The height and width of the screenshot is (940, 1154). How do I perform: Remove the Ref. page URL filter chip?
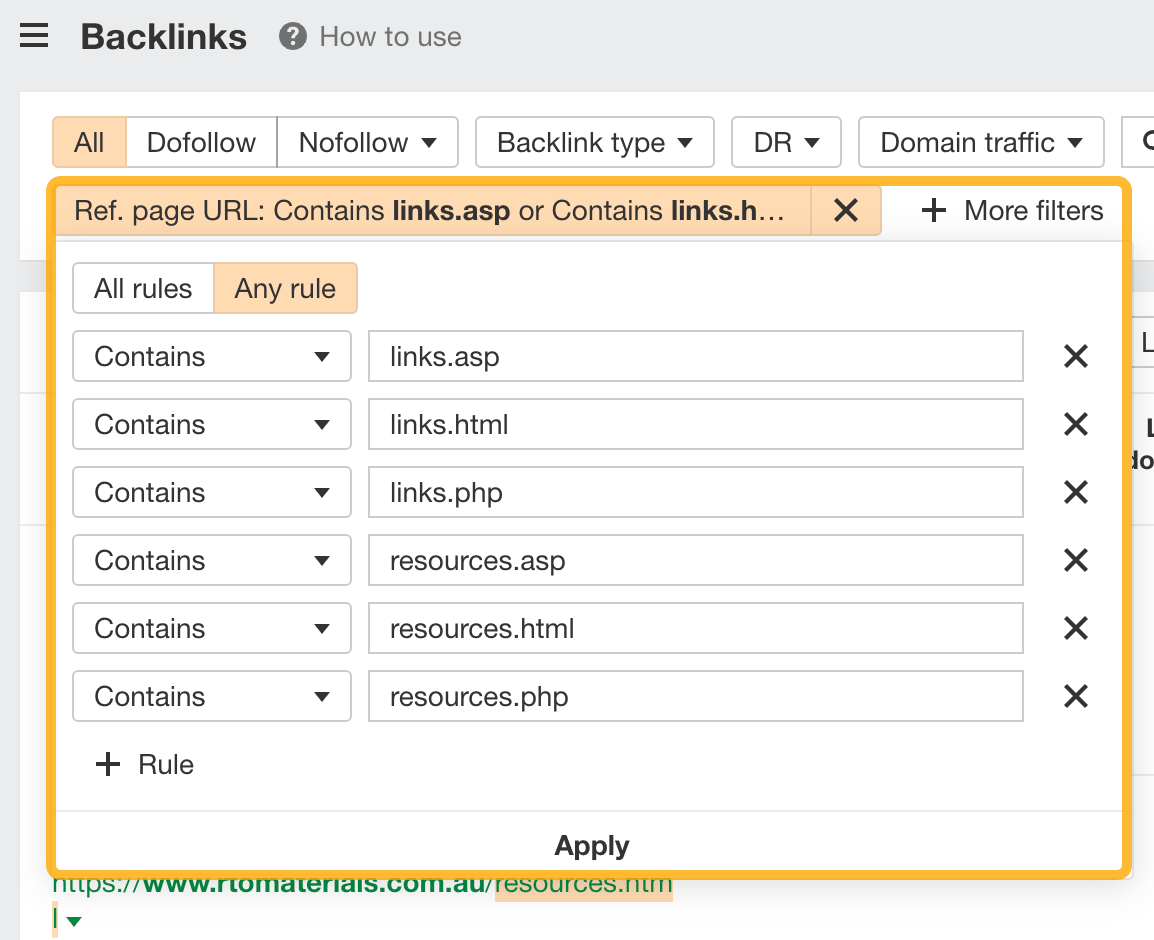pyautogui.click(x=845, y=211)
